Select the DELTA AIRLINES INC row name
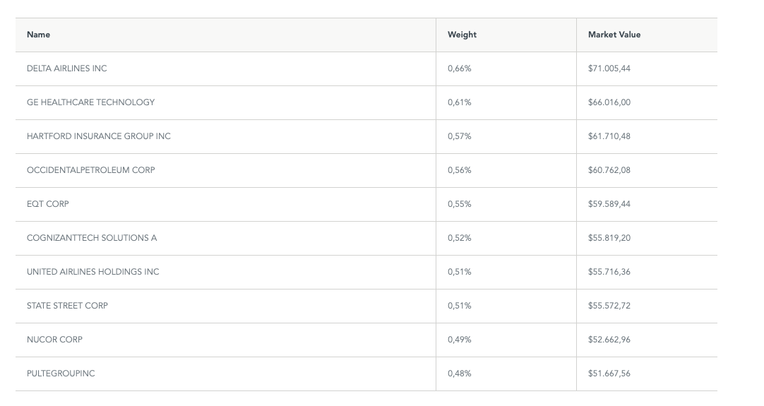 tap(67, 69)
